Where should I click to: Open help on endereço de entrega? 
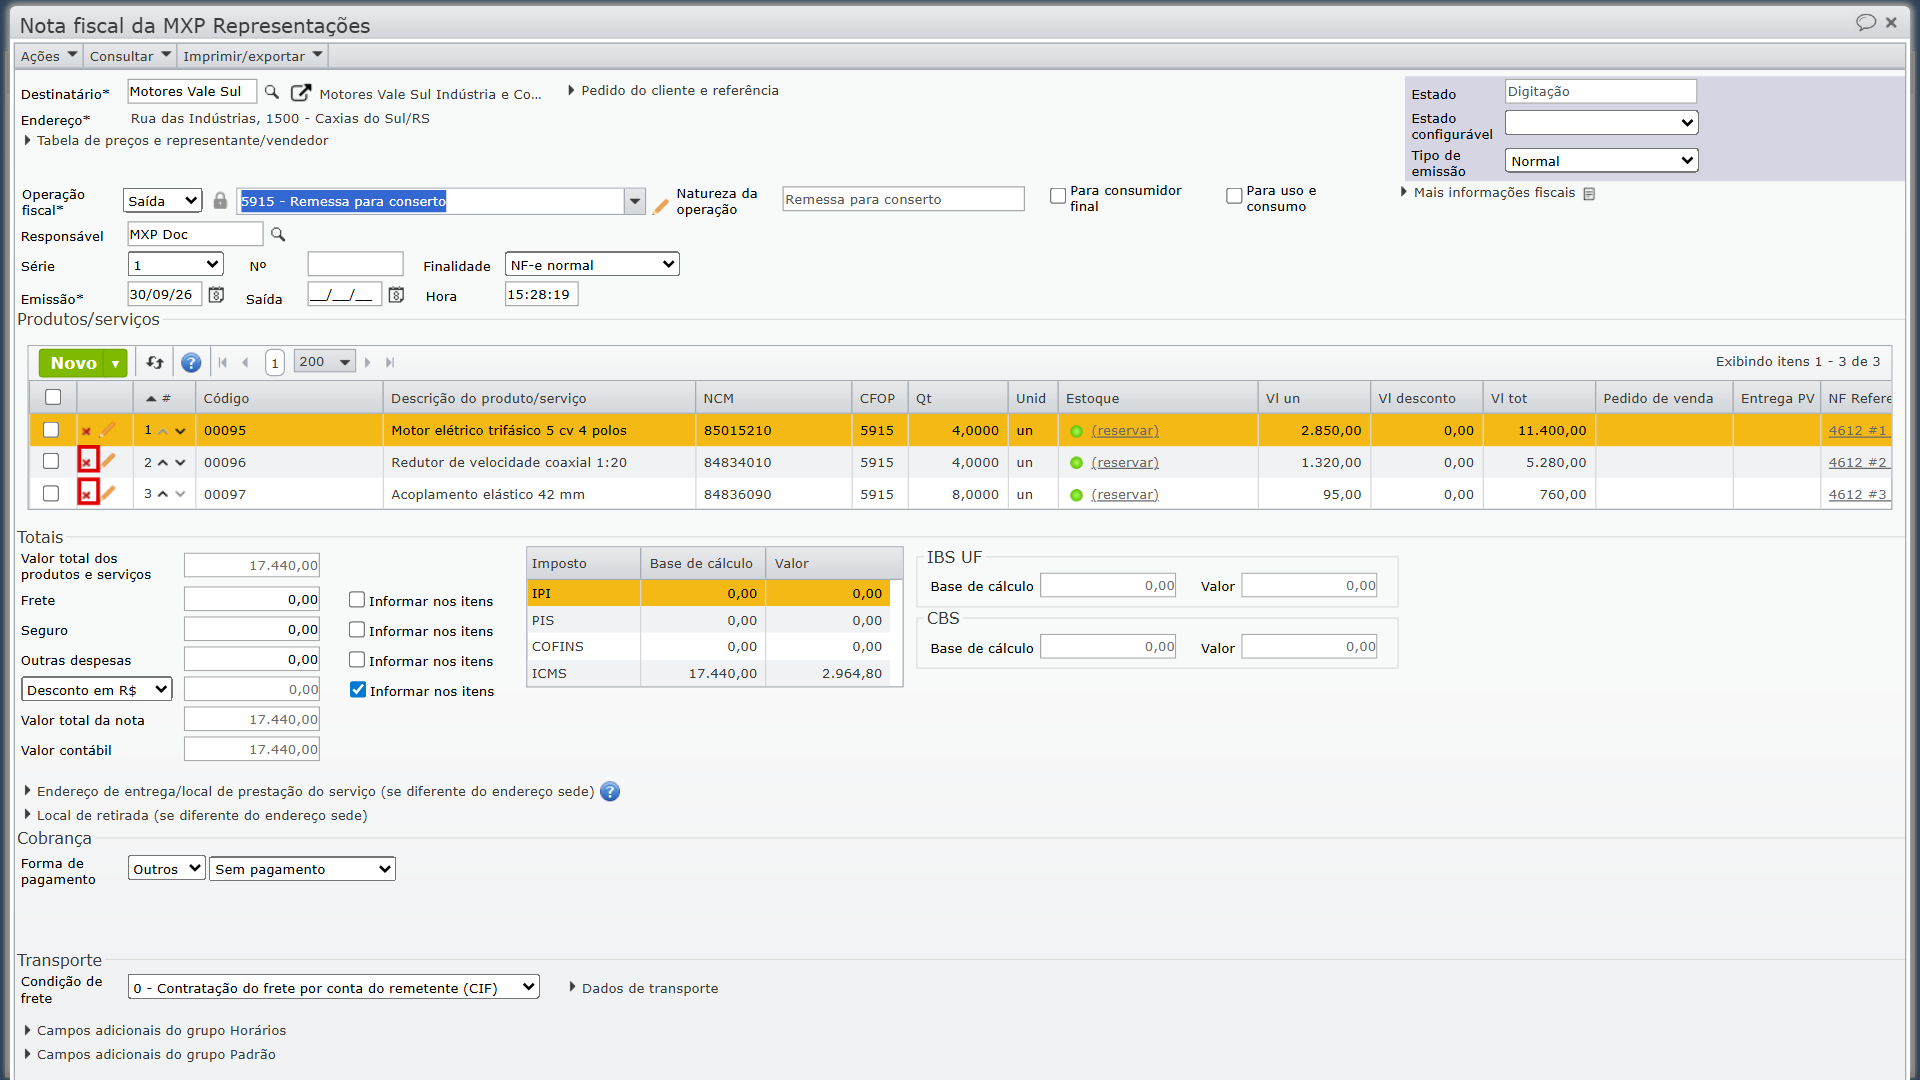point(610,792)
